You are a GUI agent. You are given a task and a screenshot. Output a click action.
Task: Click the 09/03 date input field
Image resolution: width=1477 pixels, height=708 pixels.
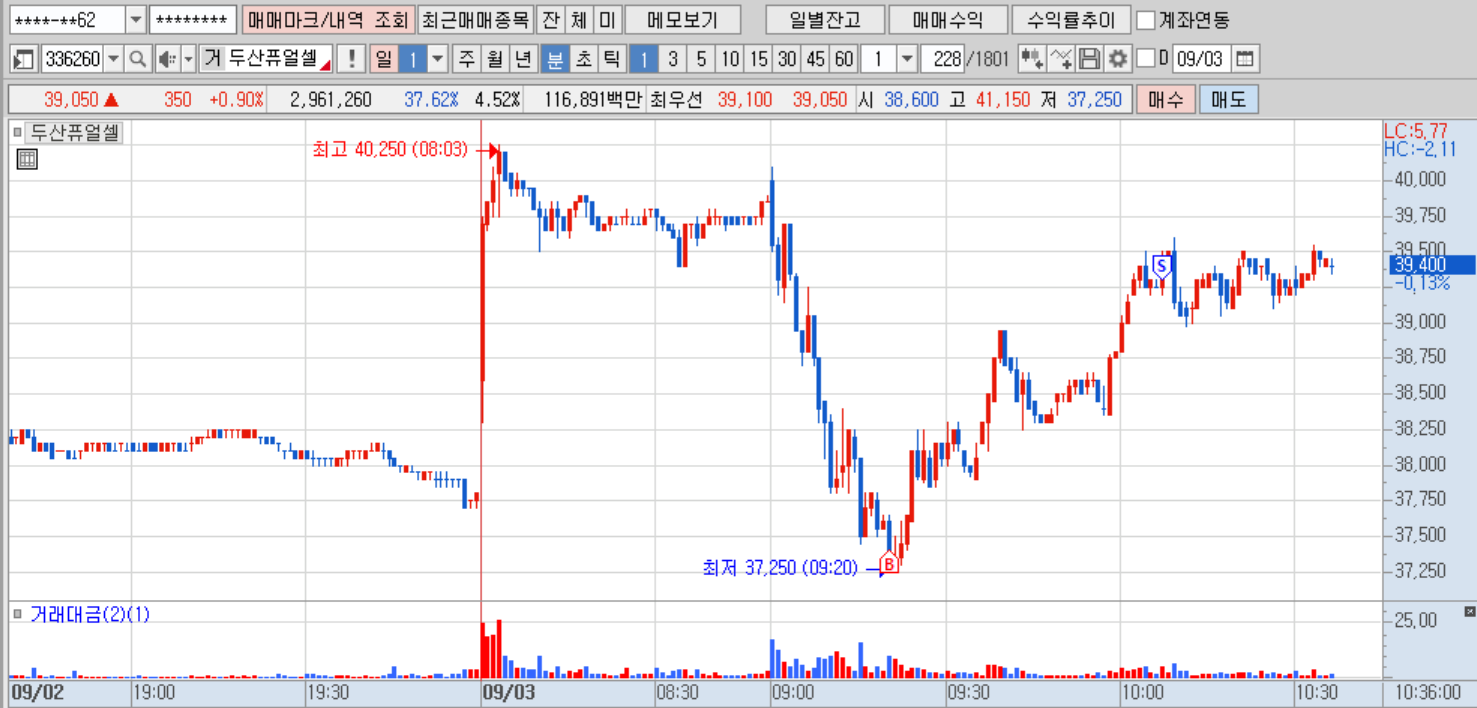(x=1201, y=59)
